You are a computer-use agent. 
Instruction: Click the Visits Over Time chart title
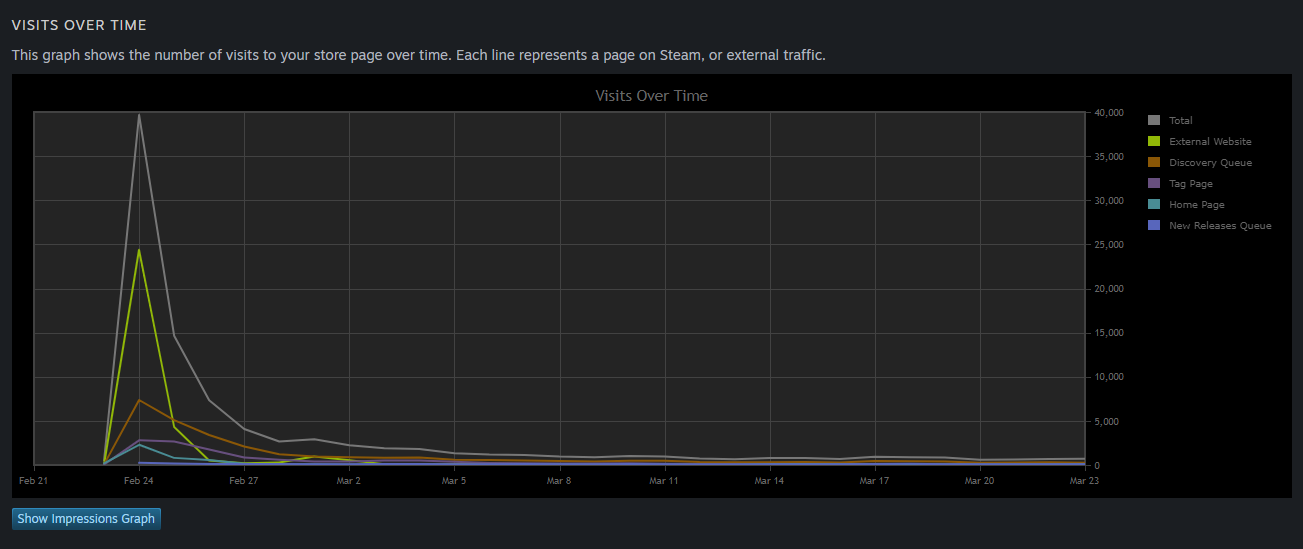[651, 96]
